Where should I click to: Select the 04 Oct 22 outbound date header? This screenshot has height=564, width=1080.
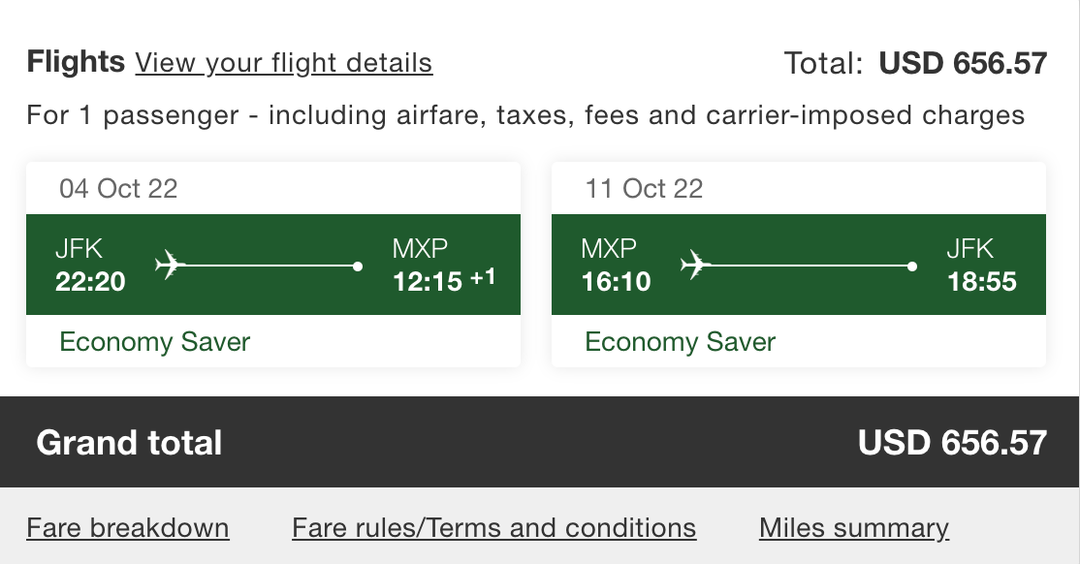pos(118,188)
